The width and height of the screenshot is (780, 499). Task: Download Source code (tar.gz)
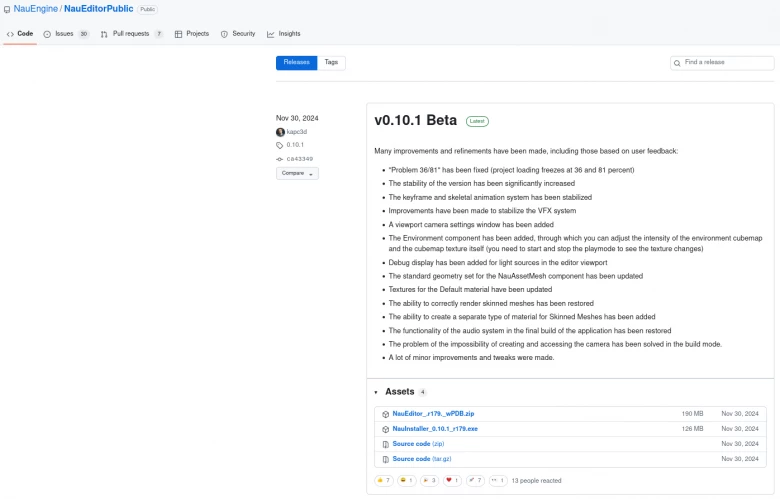[x=422, y=459]
